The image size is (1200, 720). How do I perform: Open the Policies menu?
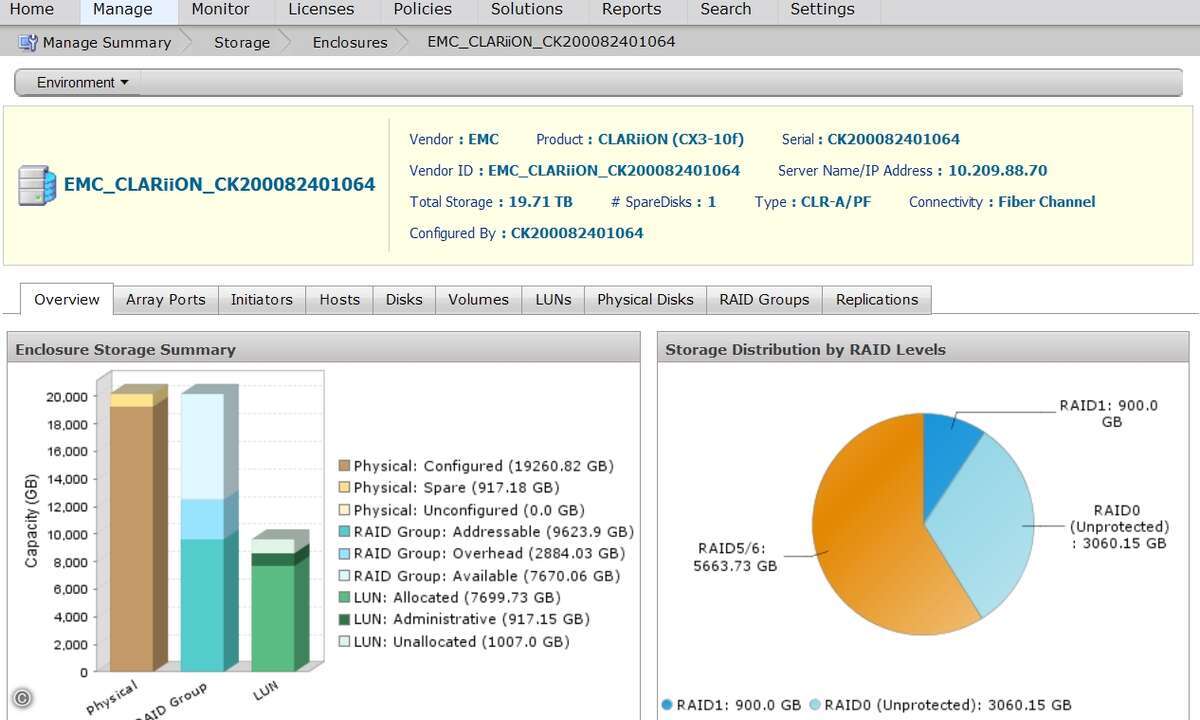(423, 10)
